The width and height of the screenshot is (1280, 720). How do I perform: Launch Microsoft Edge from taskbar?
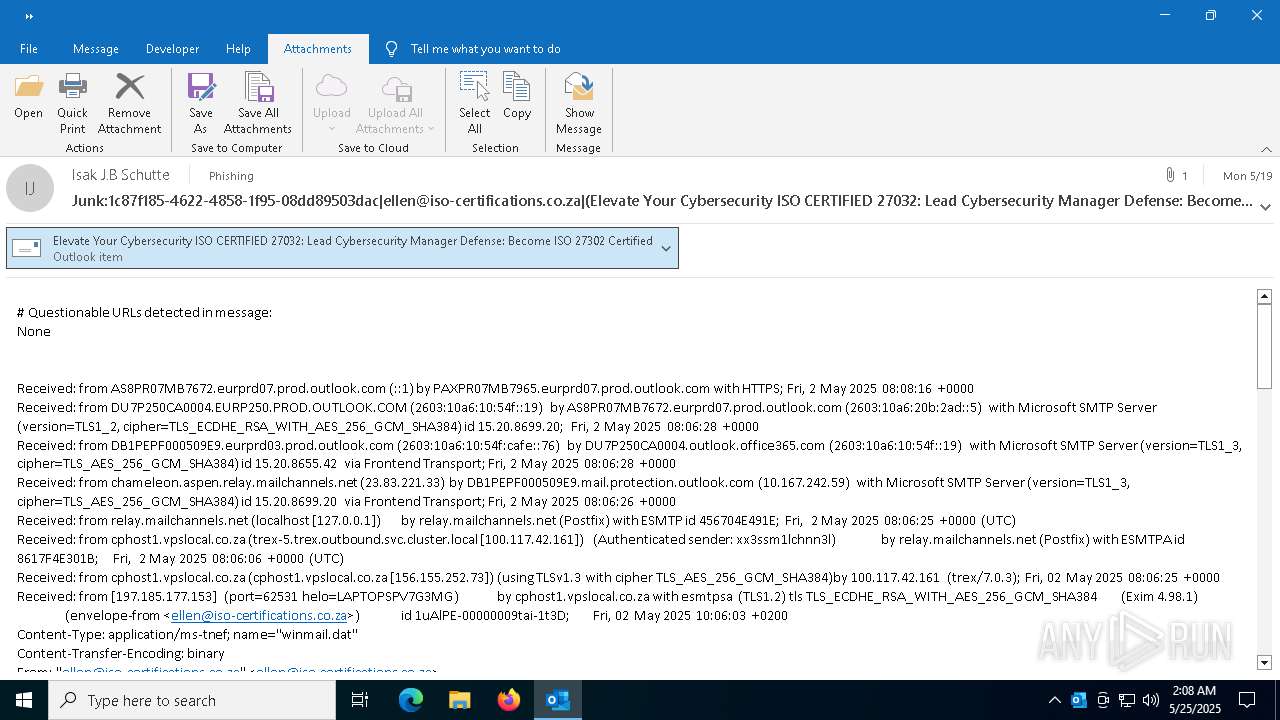(x=411, y=700)
